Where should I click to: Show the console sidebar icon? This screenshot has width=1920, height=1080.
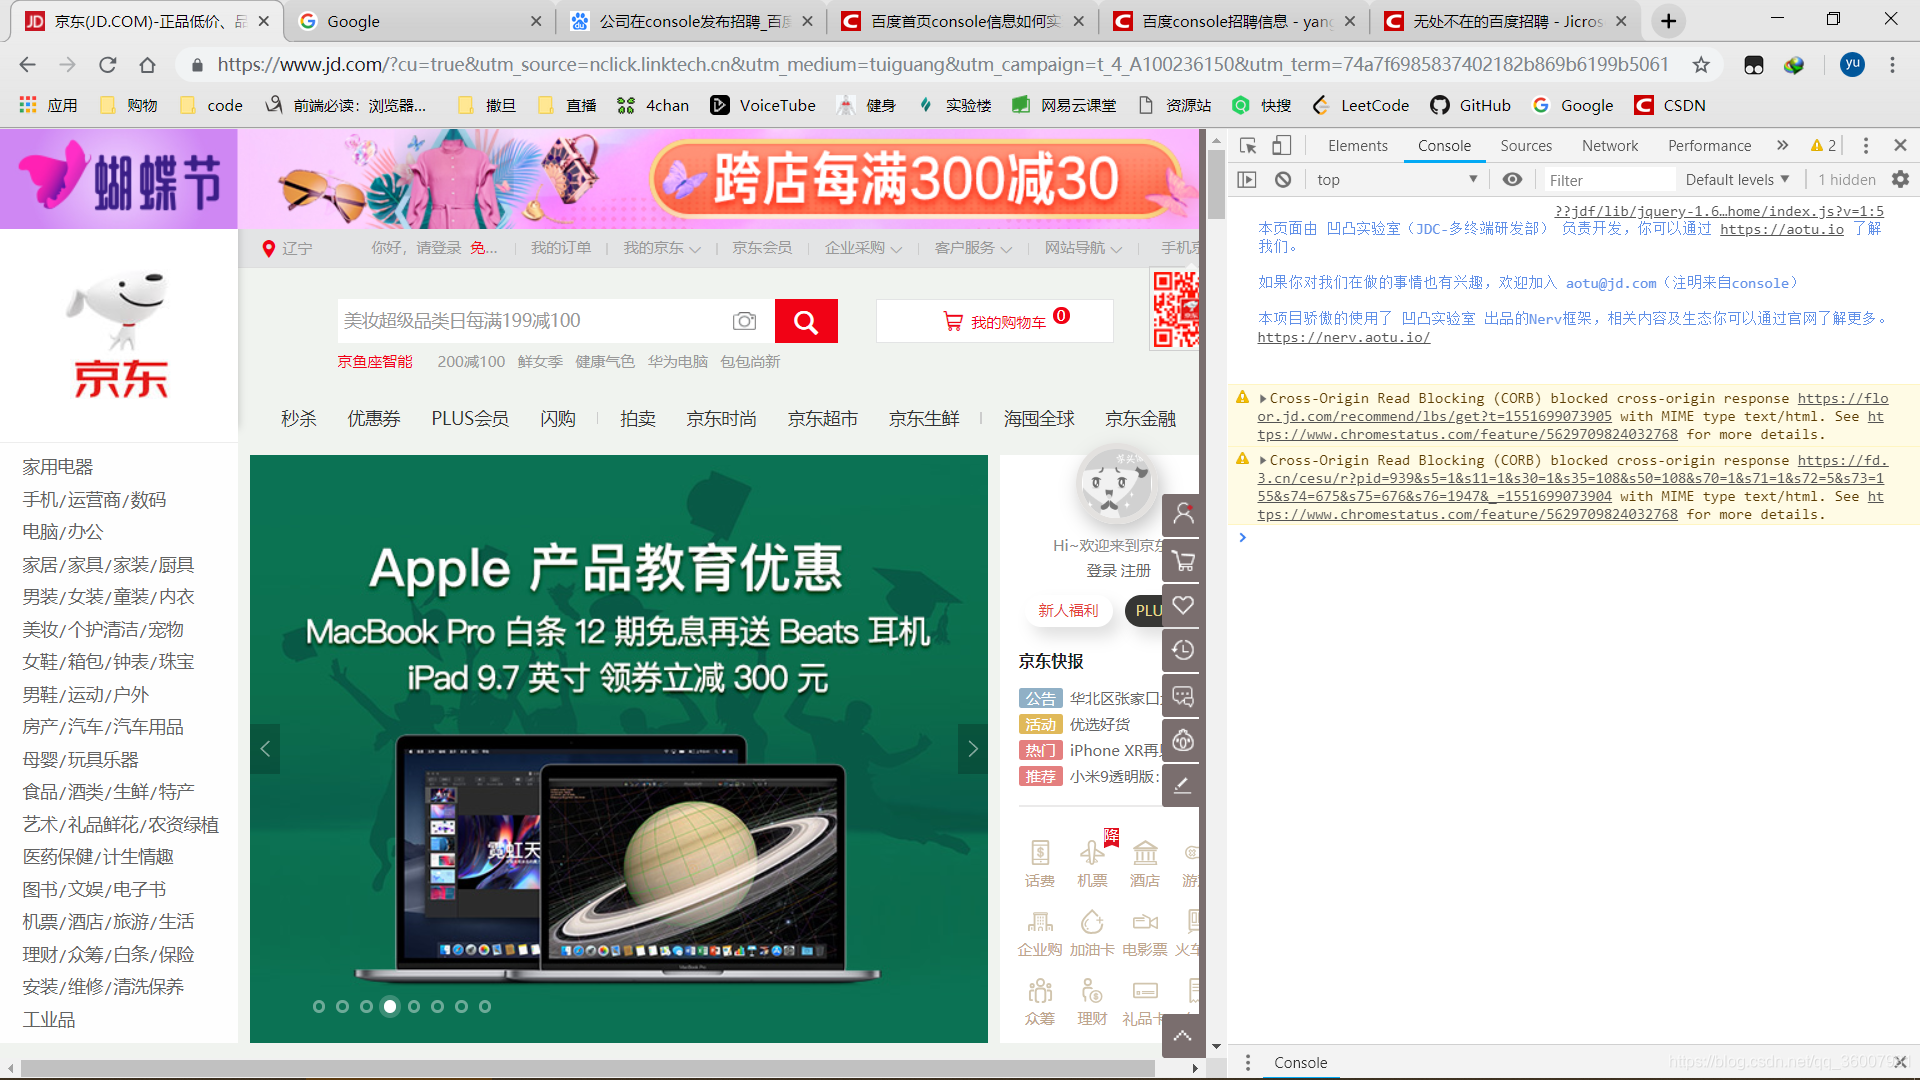(x=1247, y=180)
